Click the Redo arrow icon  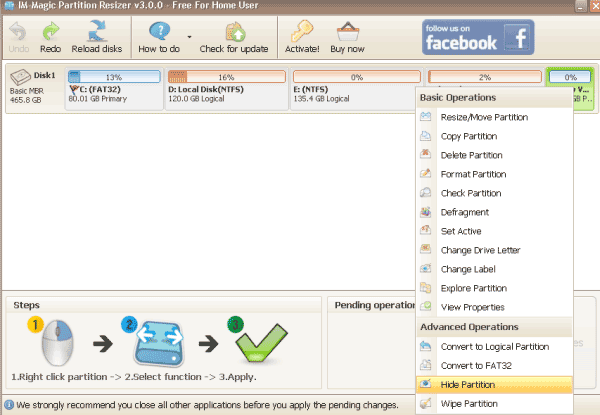[51, 31]
